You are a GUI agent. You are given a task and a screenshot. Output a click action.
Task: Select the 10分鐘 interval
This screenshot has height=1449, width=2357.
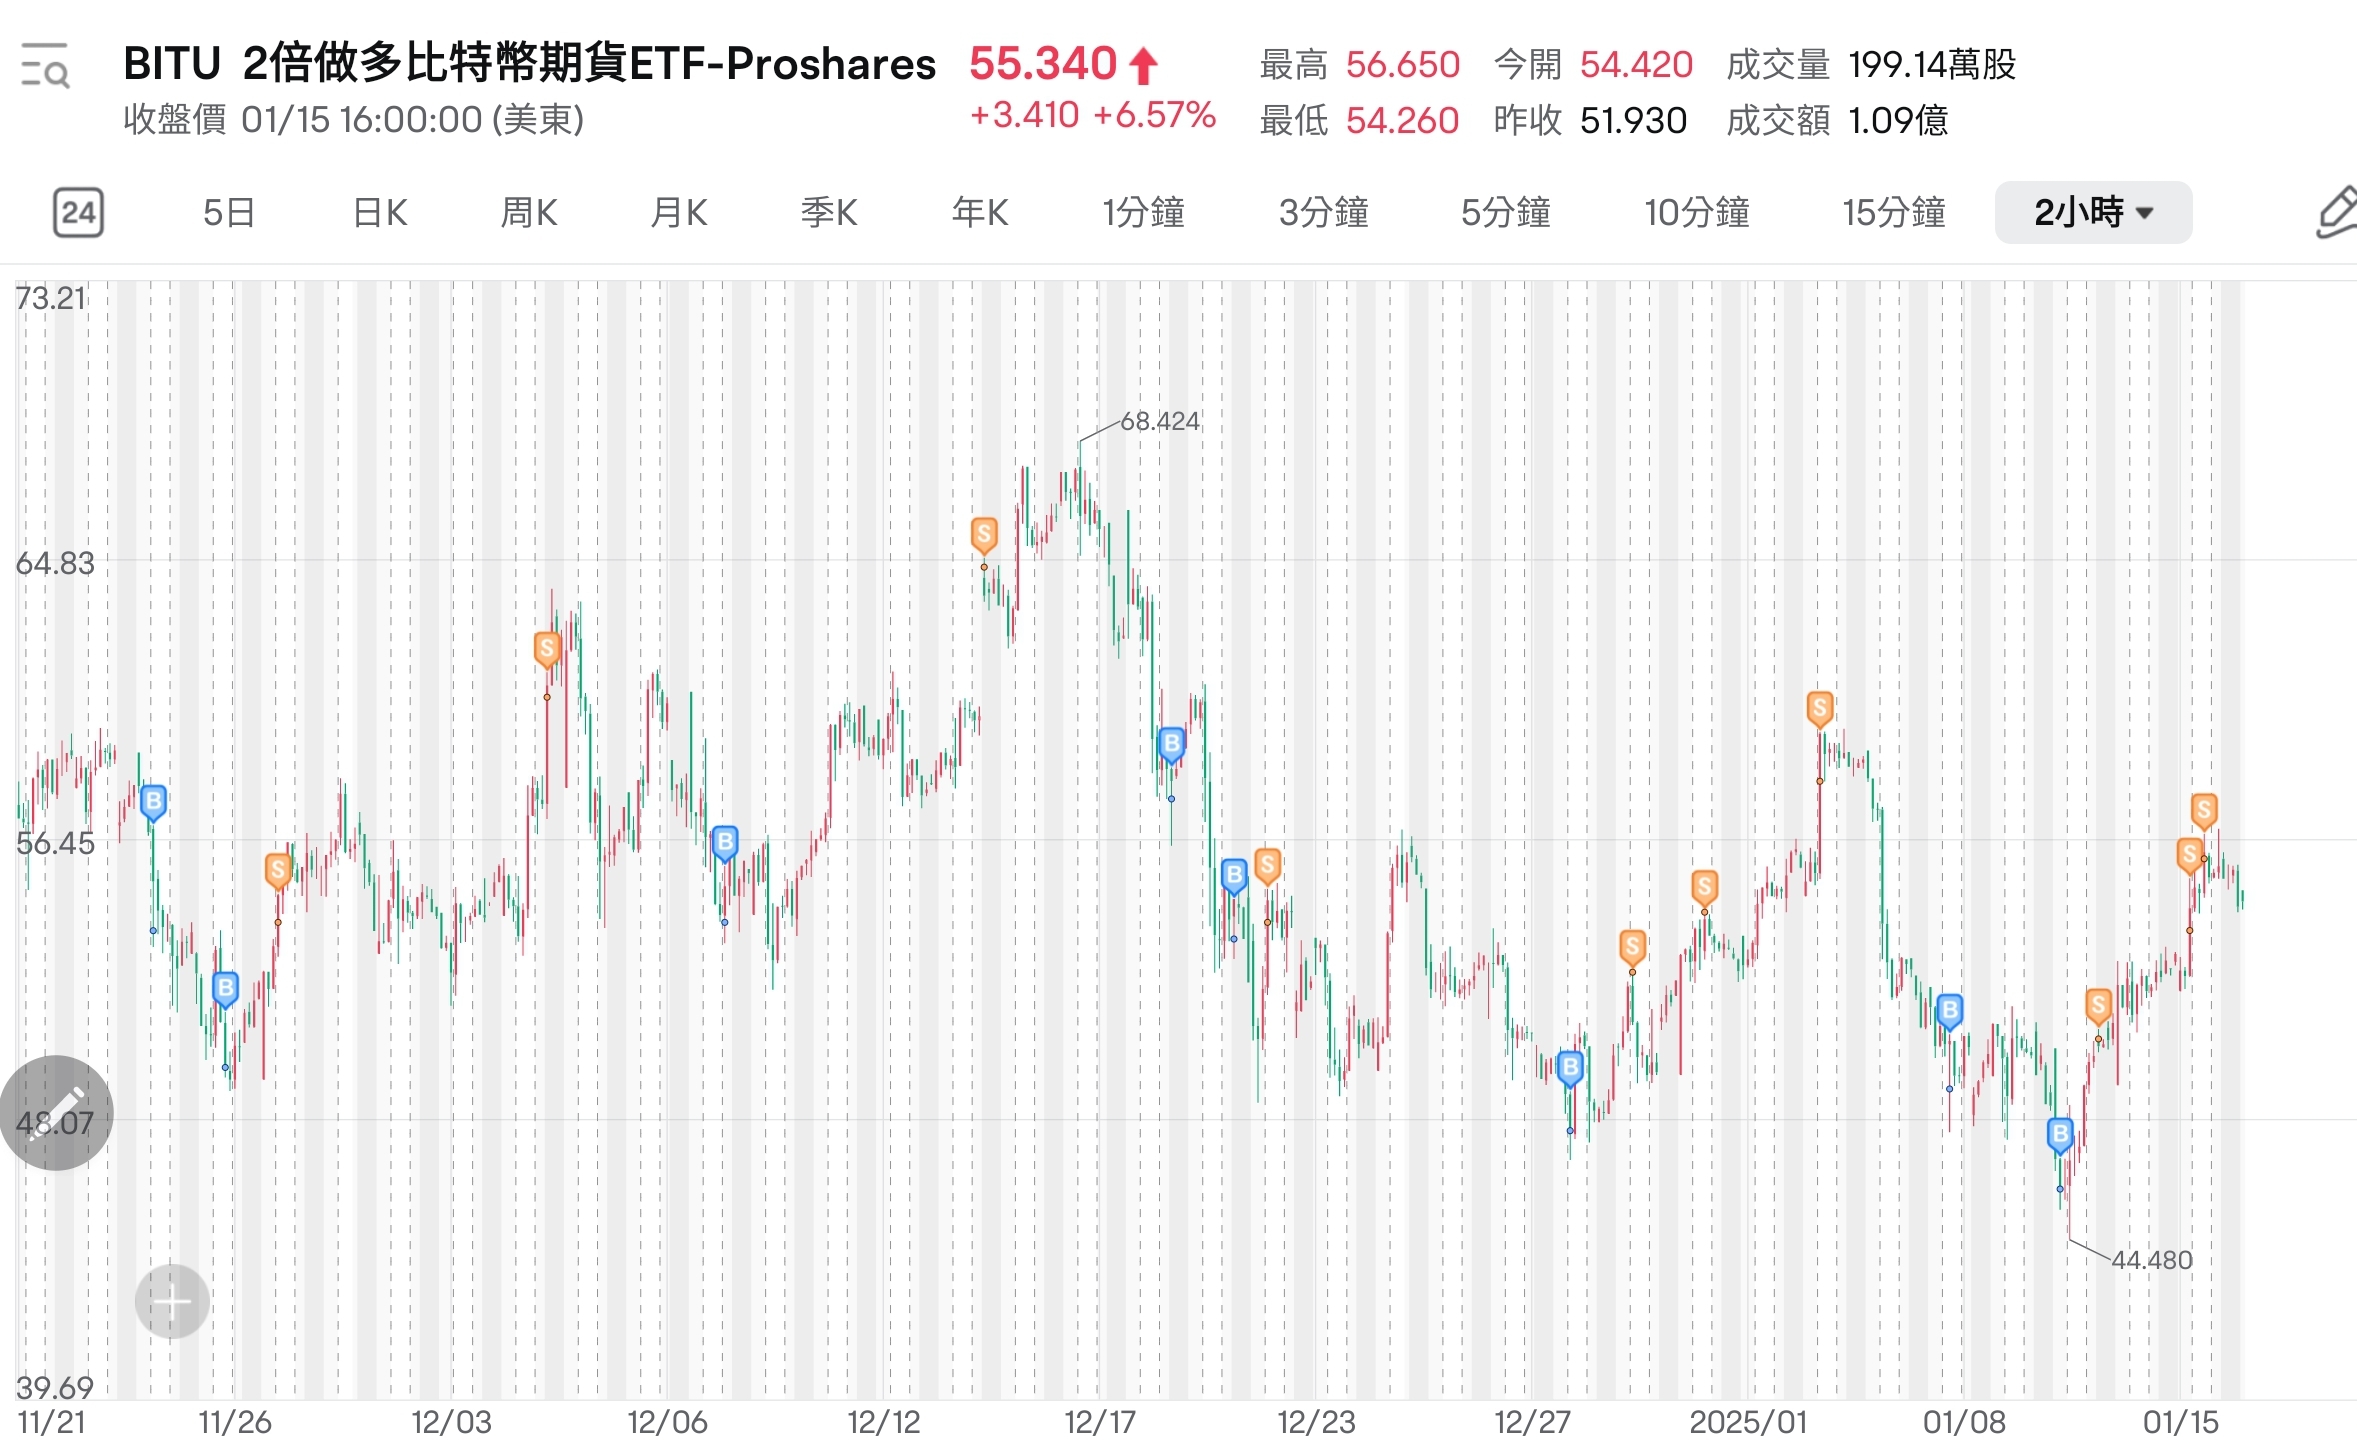point(1697,212)
